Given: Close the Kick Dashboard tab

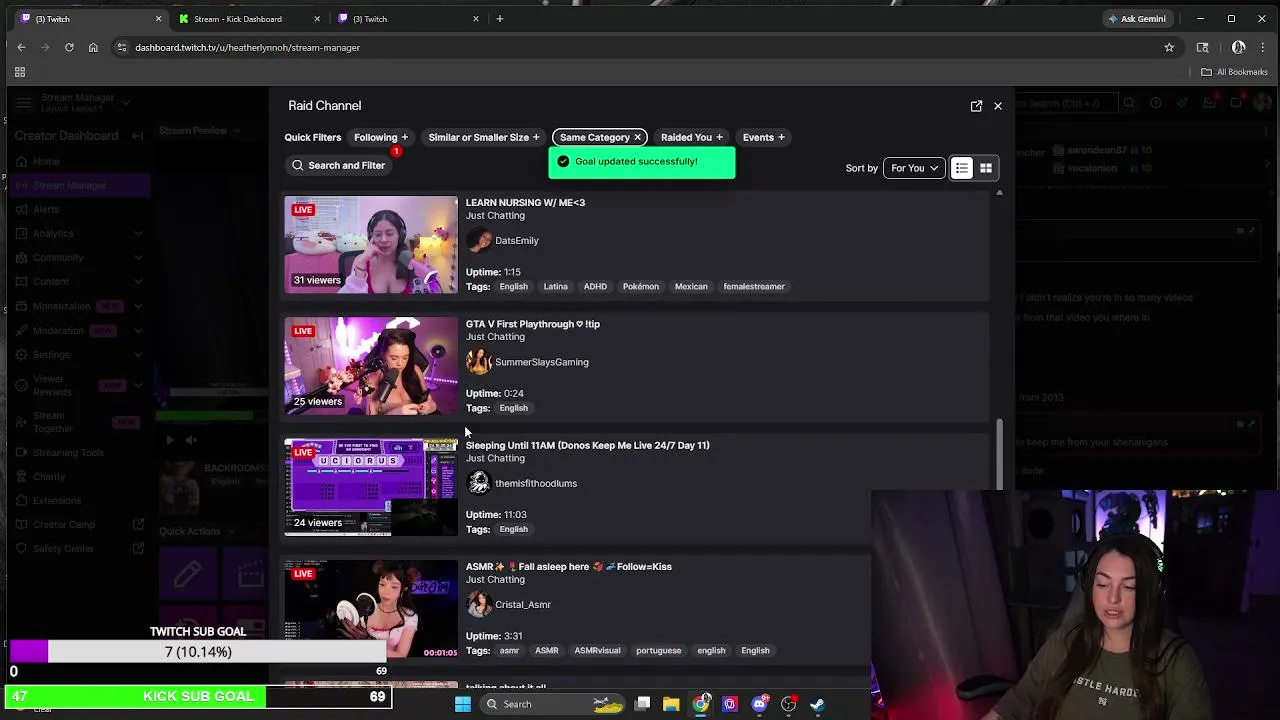Looking at the screenshot, I should 317,19.
